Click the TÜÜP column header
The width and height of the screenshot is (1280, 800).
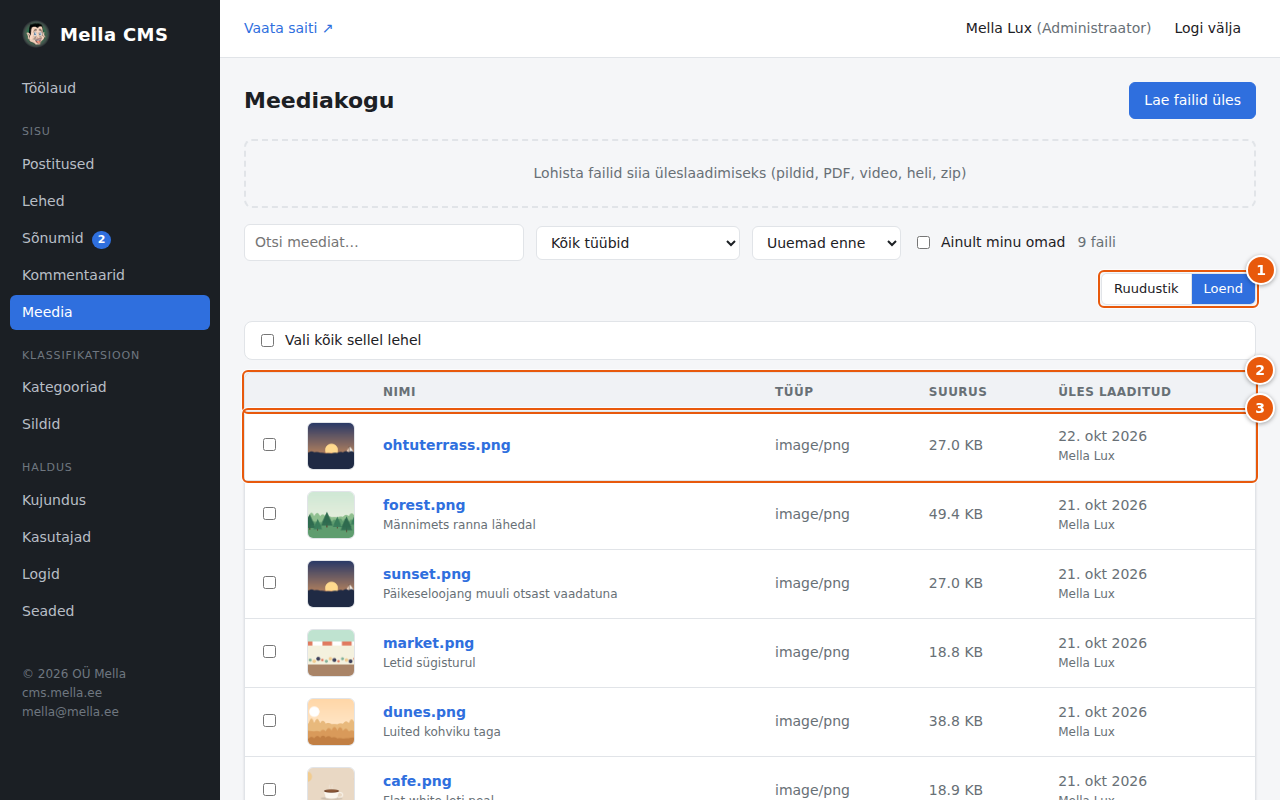pyautogui.click(x=794, y=392)
